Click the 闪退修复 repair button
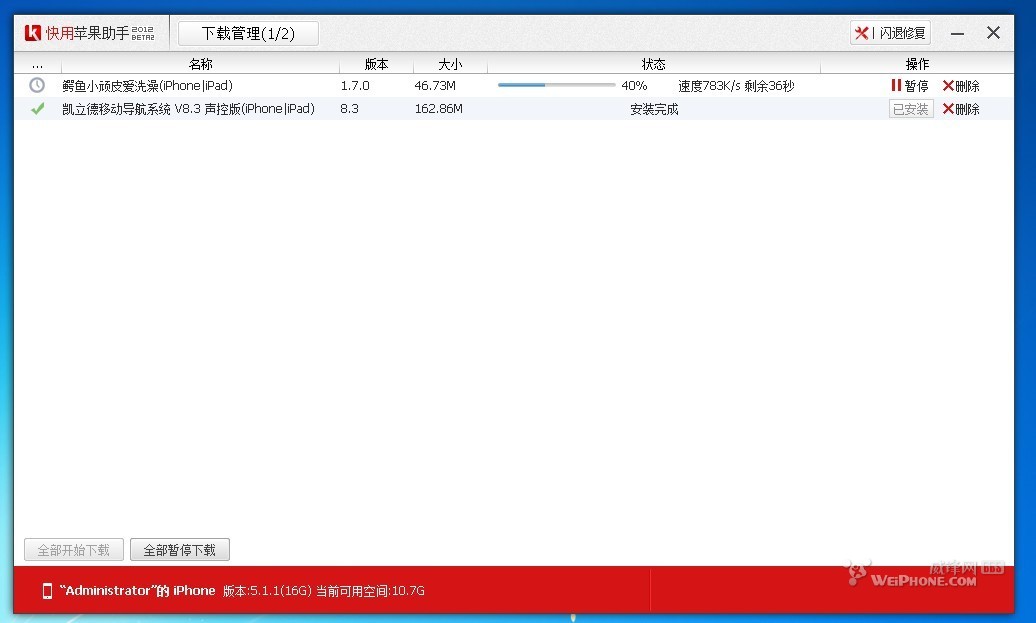This screenshot has width=1036, height=623. click(890, 33)
